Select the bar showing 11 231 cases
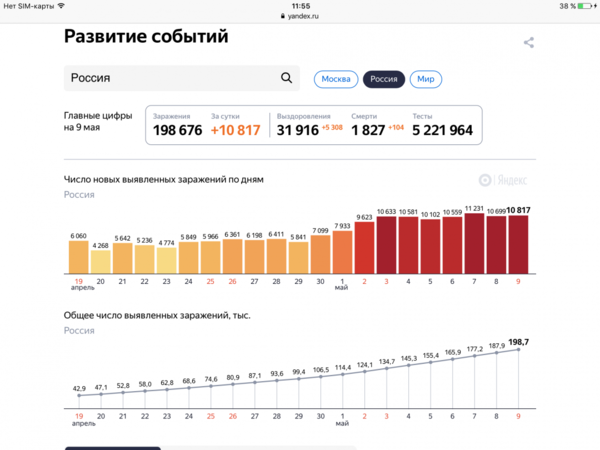 474,243
